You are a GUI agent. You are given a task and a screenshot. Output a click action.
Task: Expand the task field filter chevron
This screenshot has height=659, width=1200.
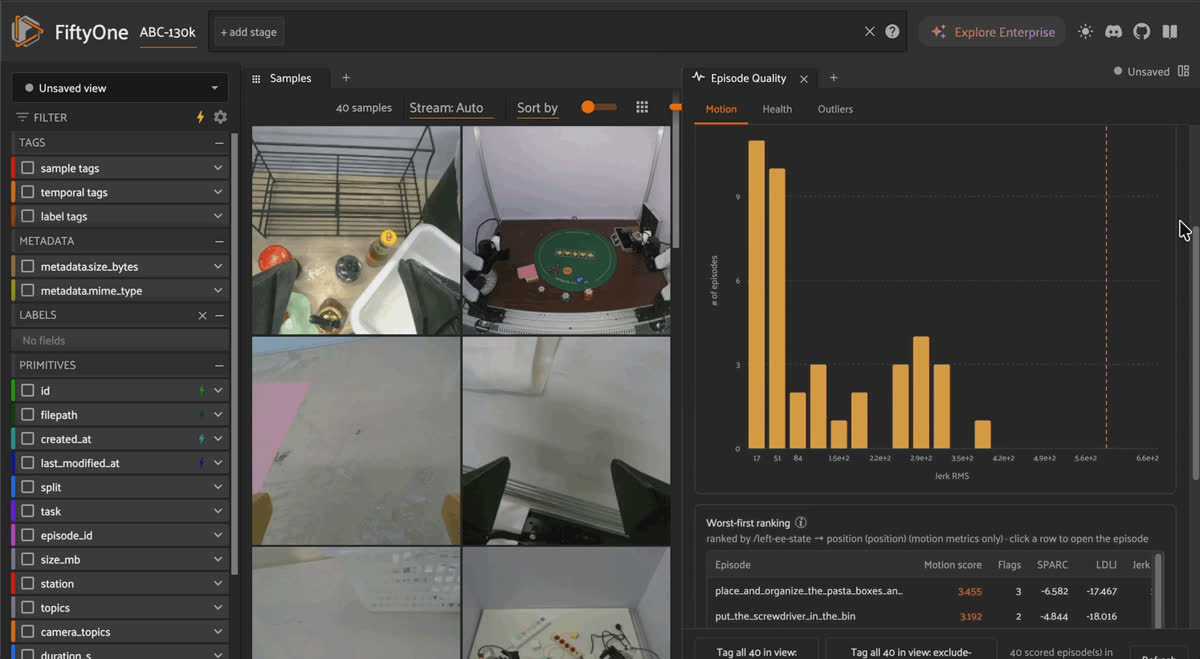point(218,511)
